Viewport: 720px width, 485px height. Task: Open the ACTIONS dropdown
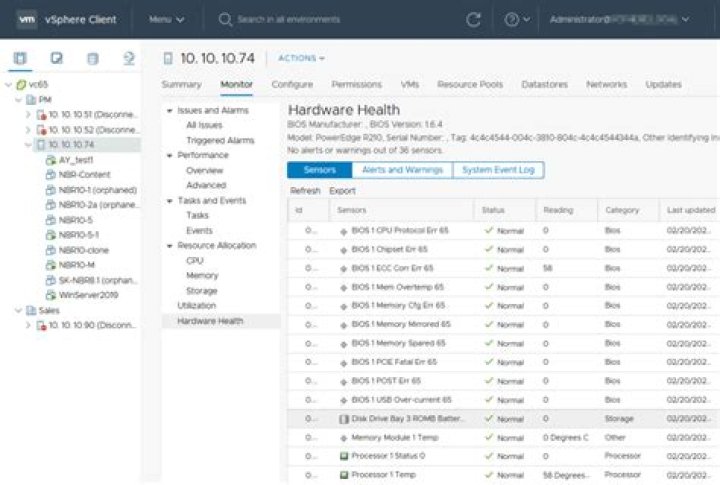(x=301, y=58)
